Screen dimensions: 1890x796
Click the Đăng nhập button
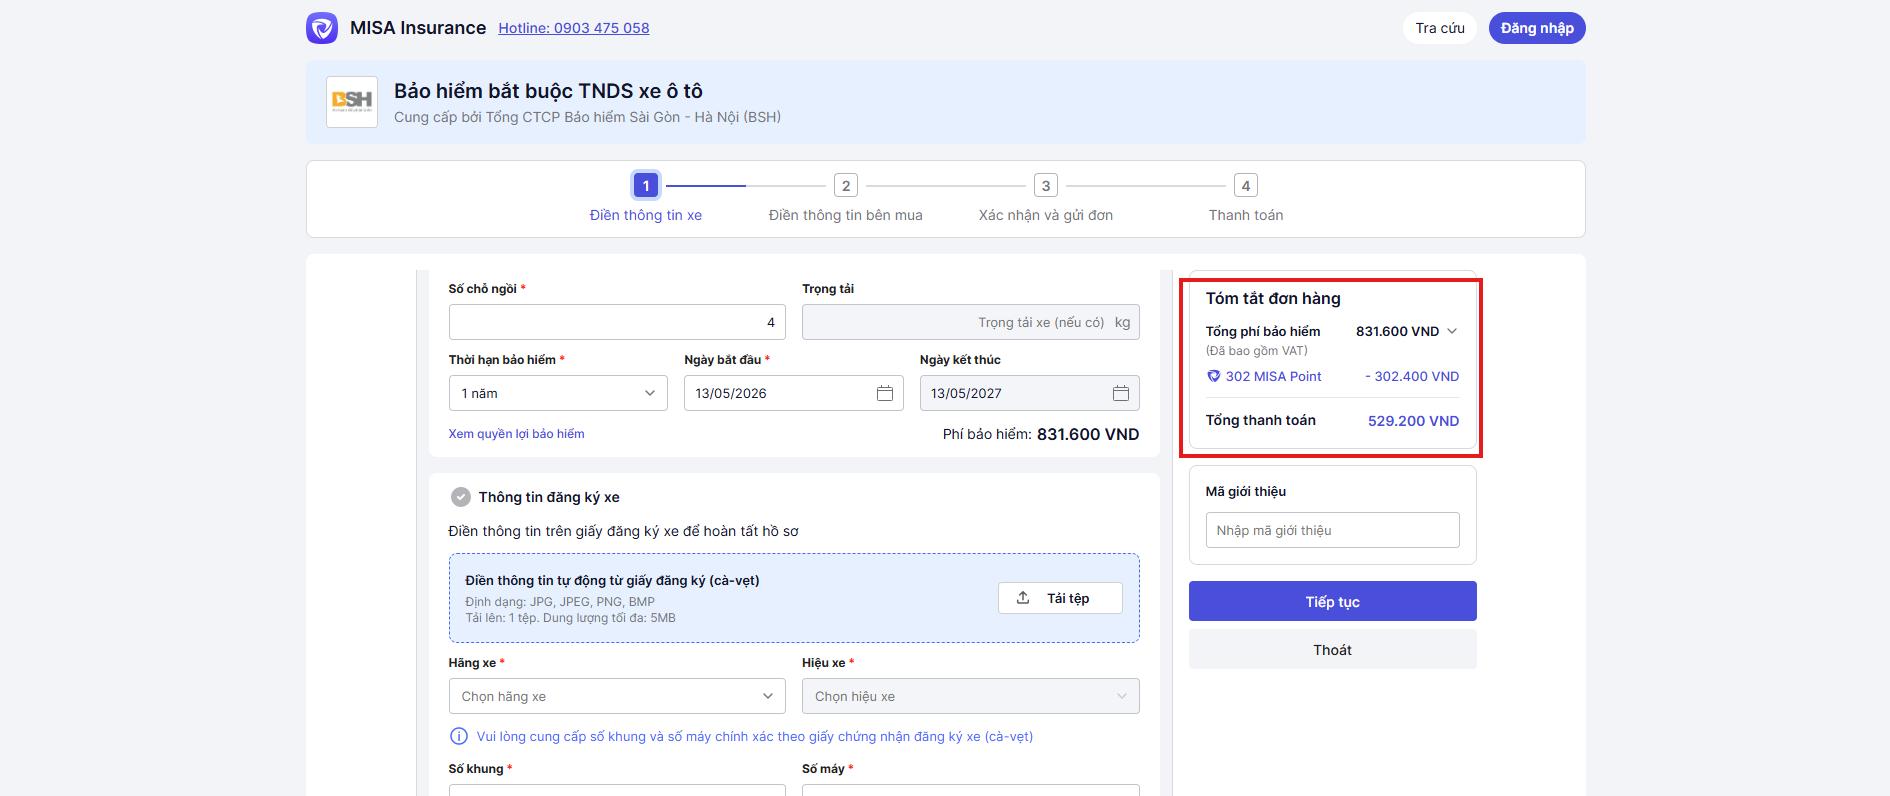1537,28
